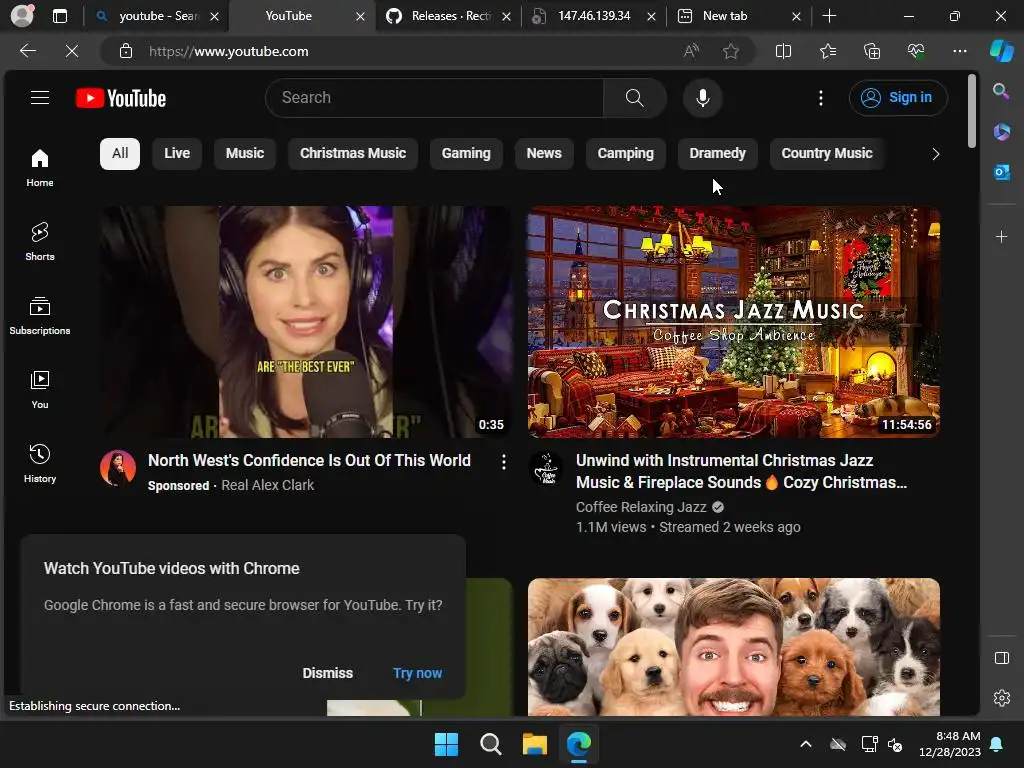Viewport: 1024px width, 768px height.
Task: Open the Favorites list
Action: [x=827, y=51]
